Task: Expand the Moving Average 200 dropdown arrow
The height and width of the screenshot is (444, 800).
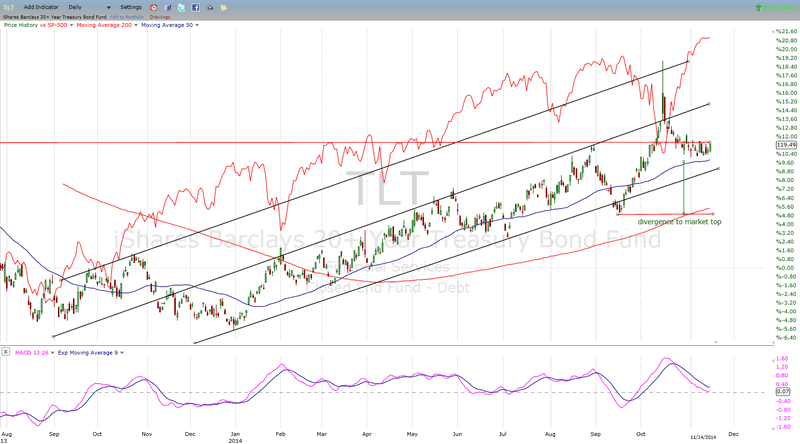Action: coord(136,25)
